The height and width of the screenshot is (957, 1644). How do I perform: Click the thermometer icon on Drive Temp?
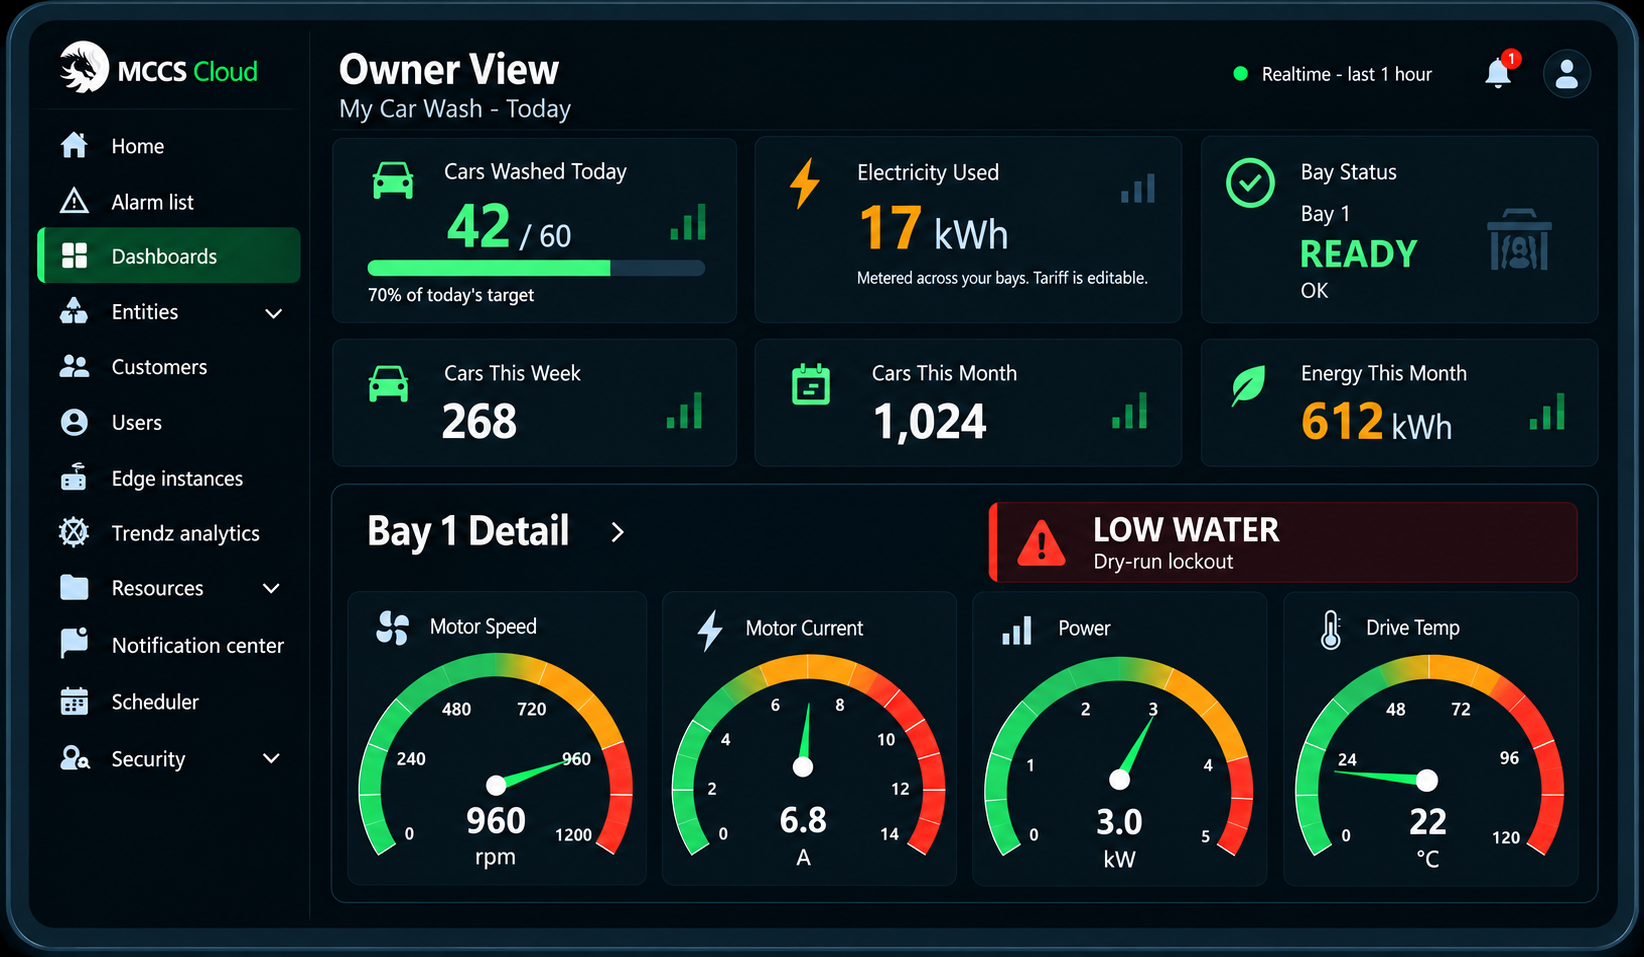1331,630
